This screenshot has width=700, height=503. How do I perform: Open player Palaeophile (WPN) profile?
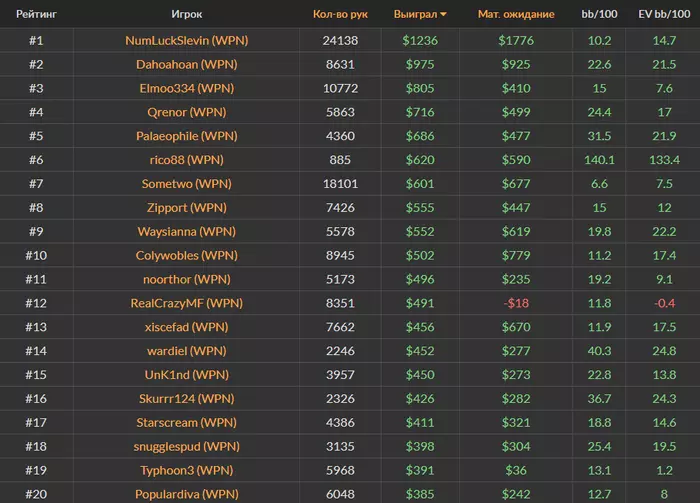[x=187, y=136]
